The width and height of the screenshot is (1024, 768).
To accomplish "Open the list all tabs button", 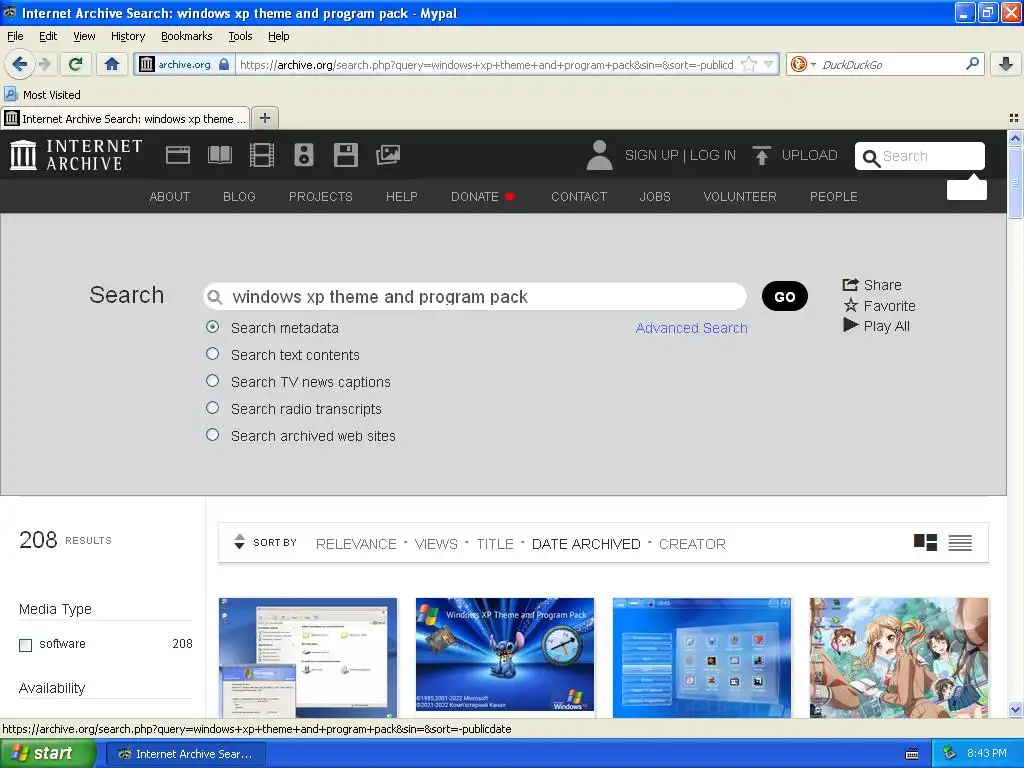I will [1014, 118].
